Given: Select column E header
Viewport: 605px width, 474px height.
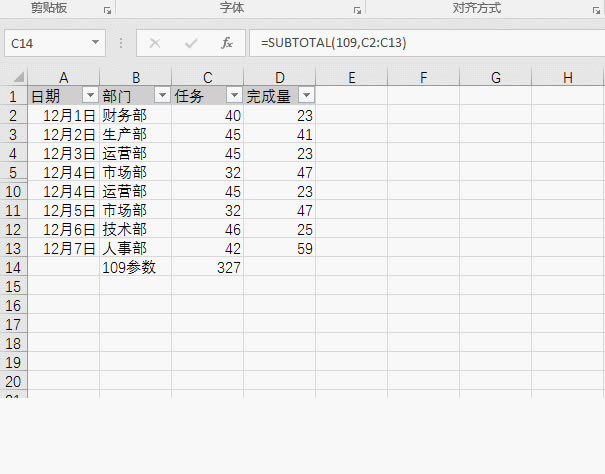Looking at the screenshot, I should pyautogui.click(x=352, y=77).
